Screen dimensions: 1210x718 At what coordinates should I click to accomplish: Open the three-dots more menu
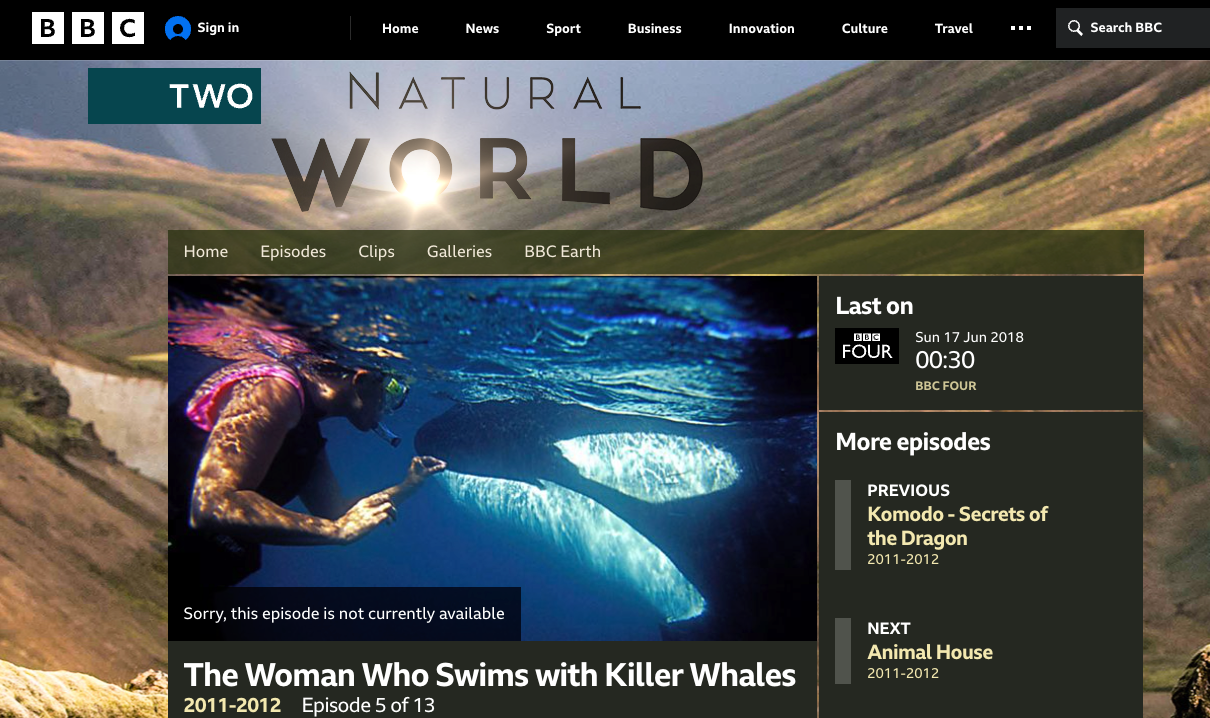pos(1020,28)
